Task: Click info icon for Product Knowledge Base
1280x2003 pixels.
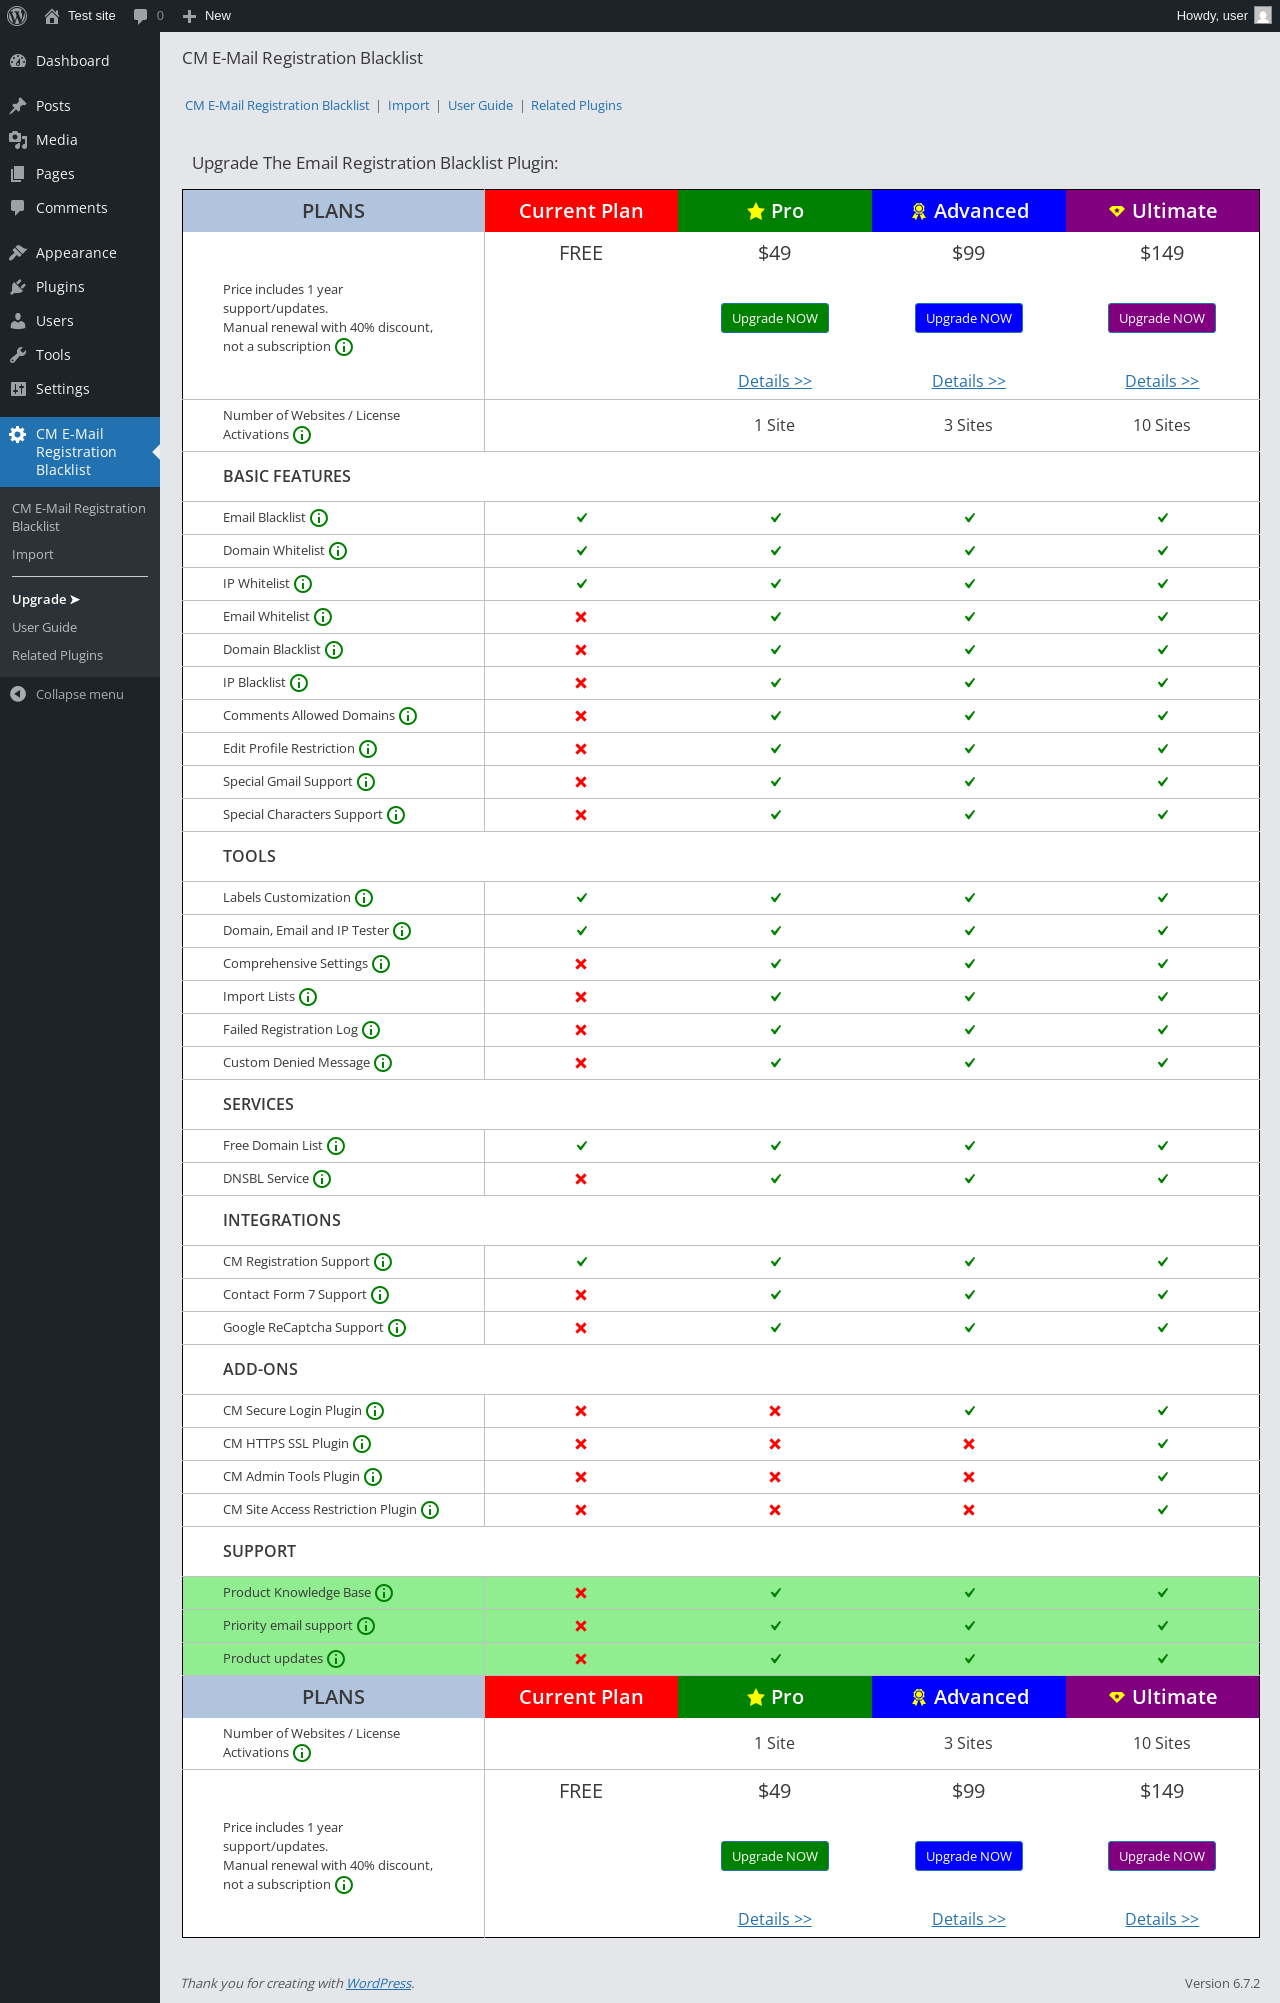Action: [384, 1593]
